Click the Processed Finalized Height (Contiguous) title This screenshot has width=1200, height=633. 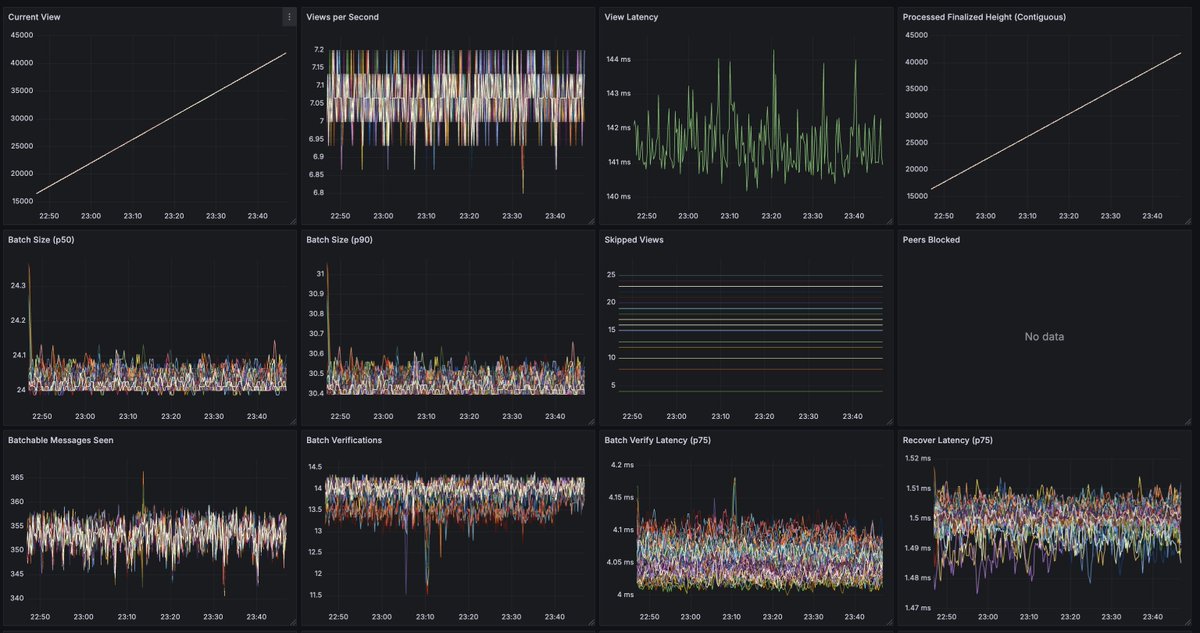(984, 17)
